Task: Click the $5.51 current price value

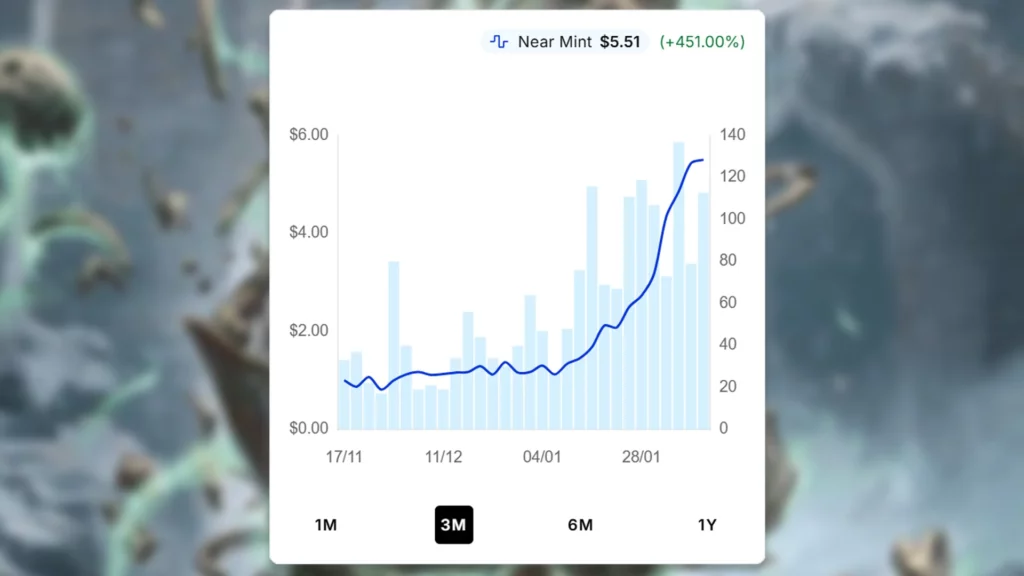Action: pyautogui.click(x=620, y=42)
